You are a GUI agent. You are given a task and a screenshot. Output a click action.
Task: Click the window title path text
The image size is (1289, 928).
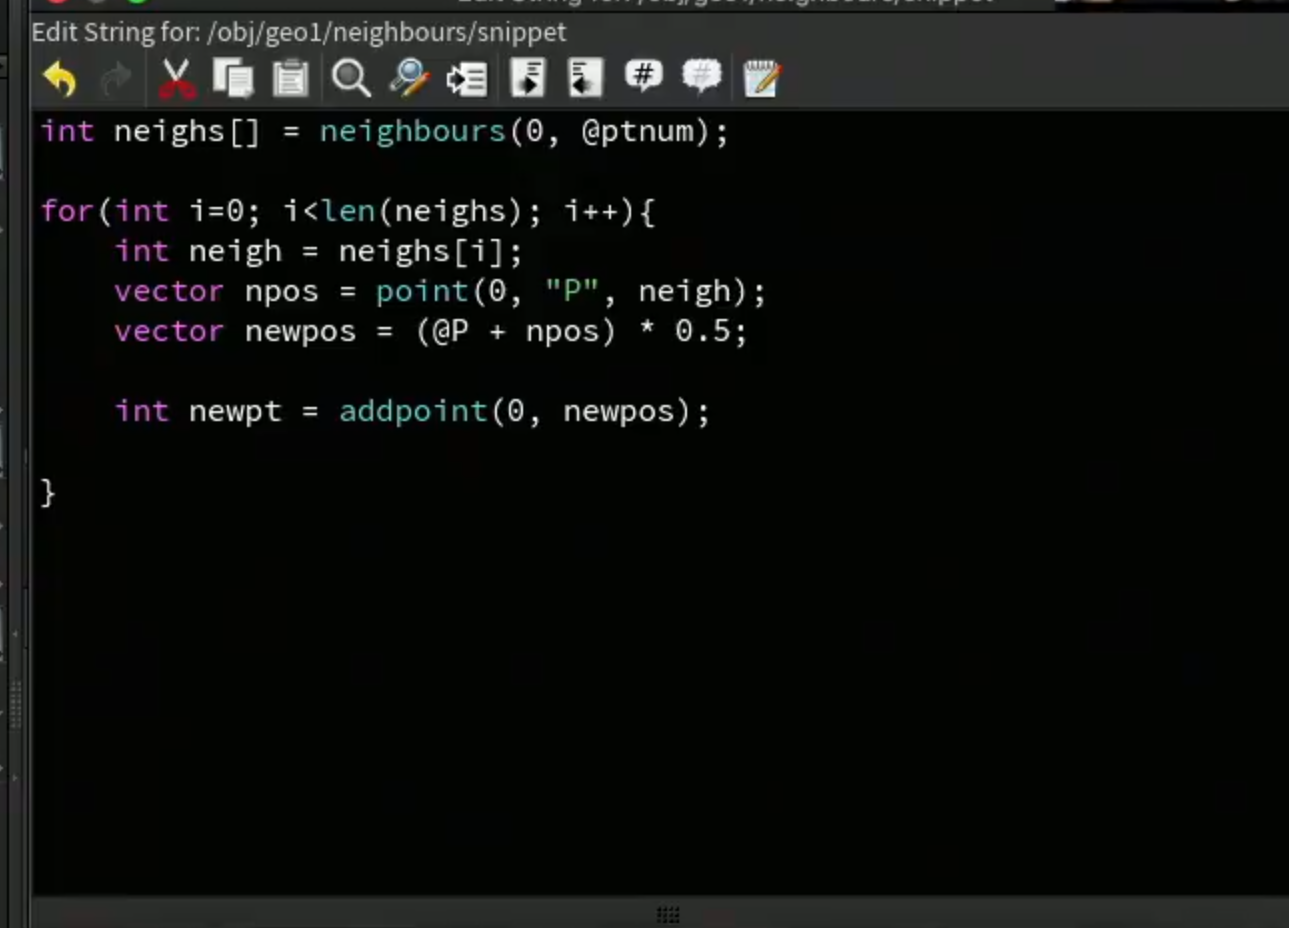click(299, 32)
